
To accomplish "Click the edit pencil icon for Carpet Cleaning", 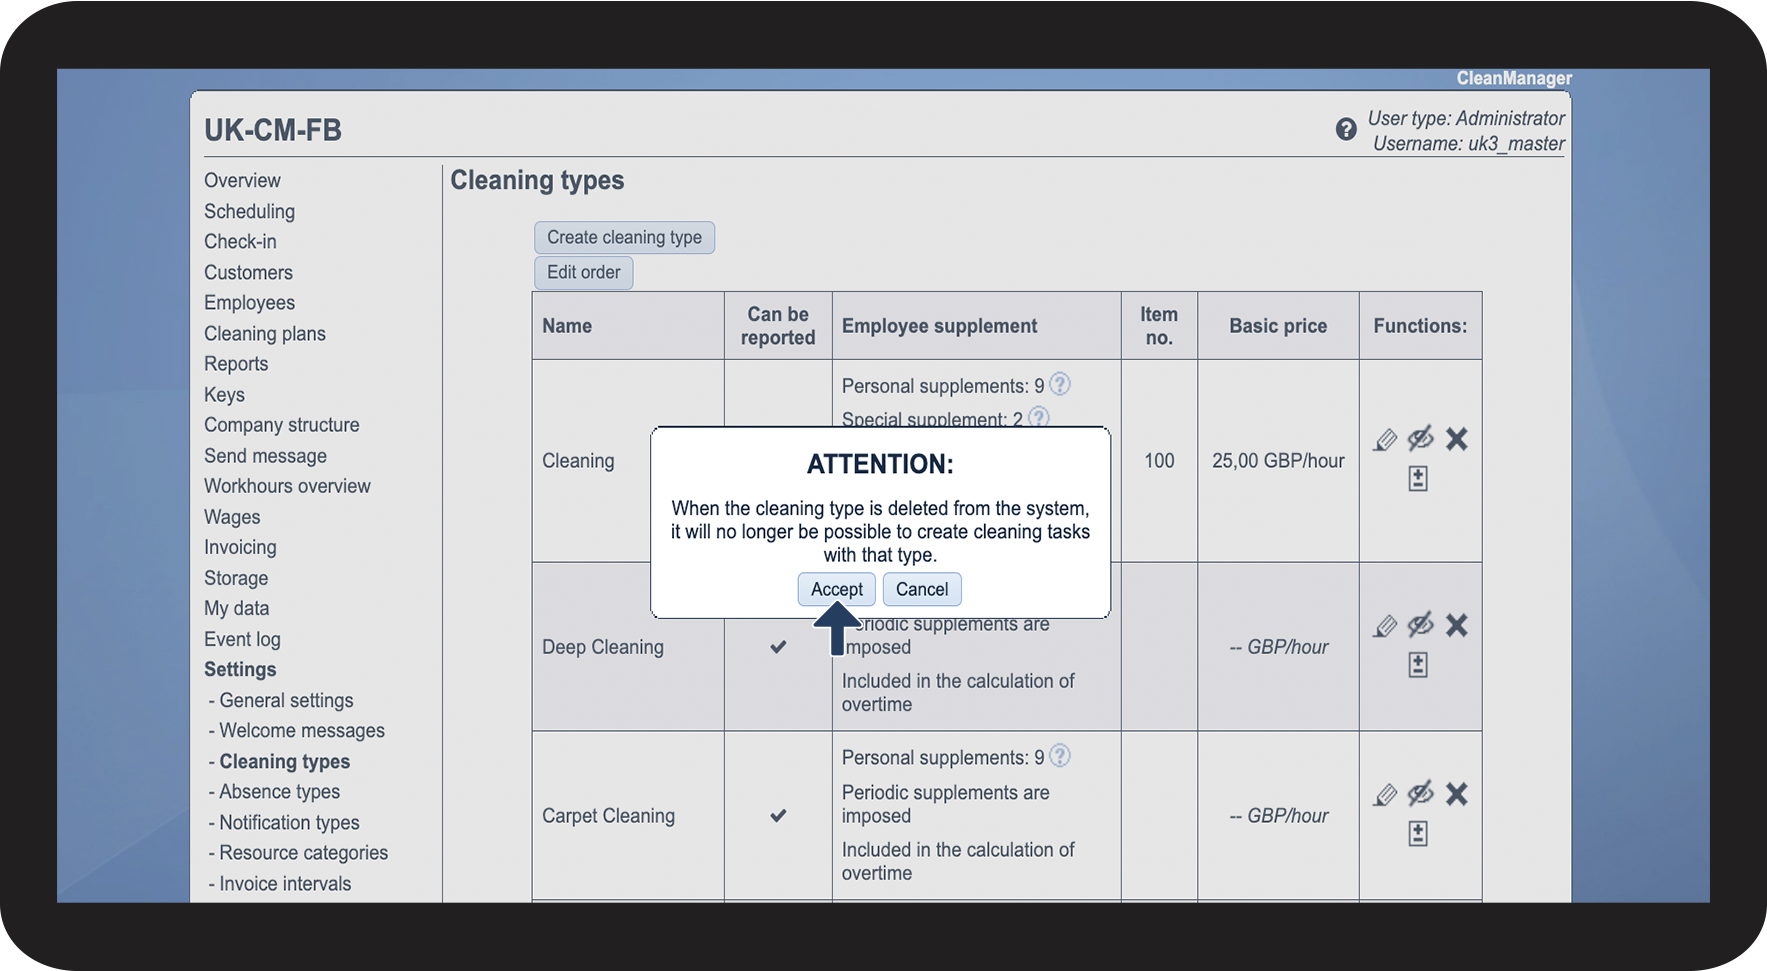I will 1384,794.
